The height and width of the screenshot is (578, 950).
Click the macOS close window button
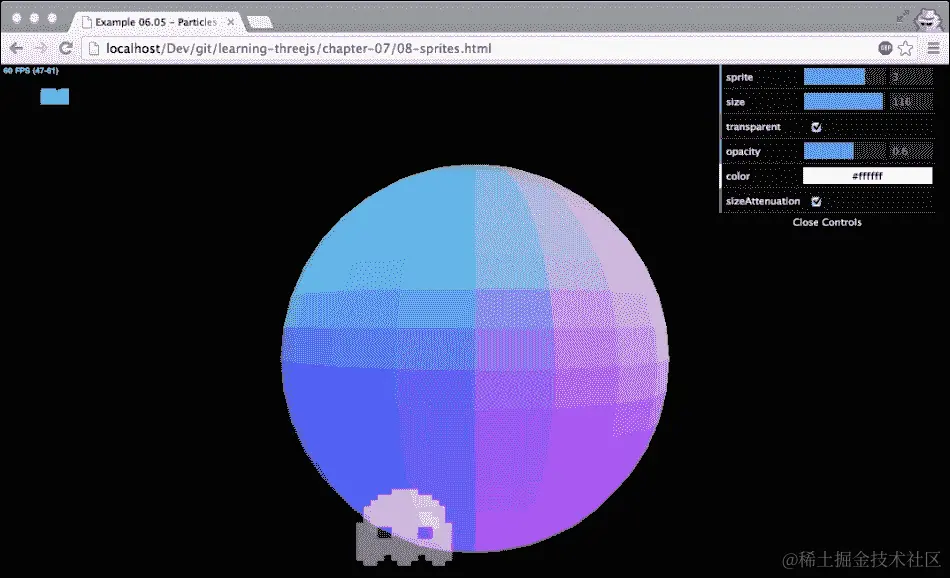[17, 18]
